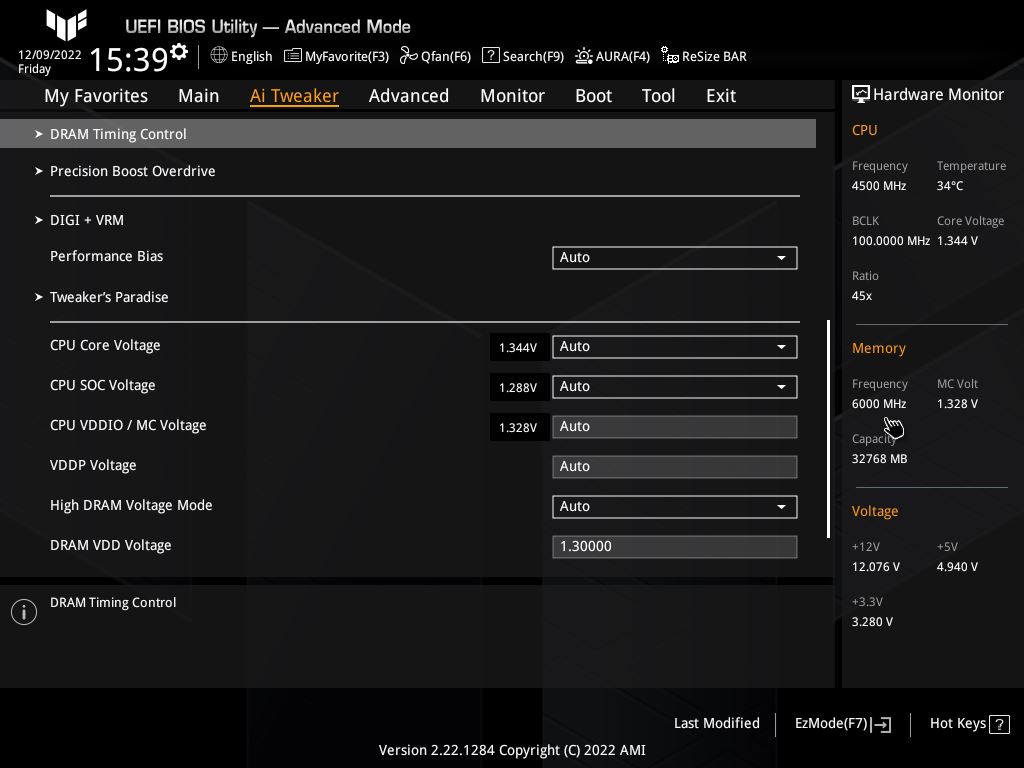Click Temperature 34°C value

[x=950, y=185]
